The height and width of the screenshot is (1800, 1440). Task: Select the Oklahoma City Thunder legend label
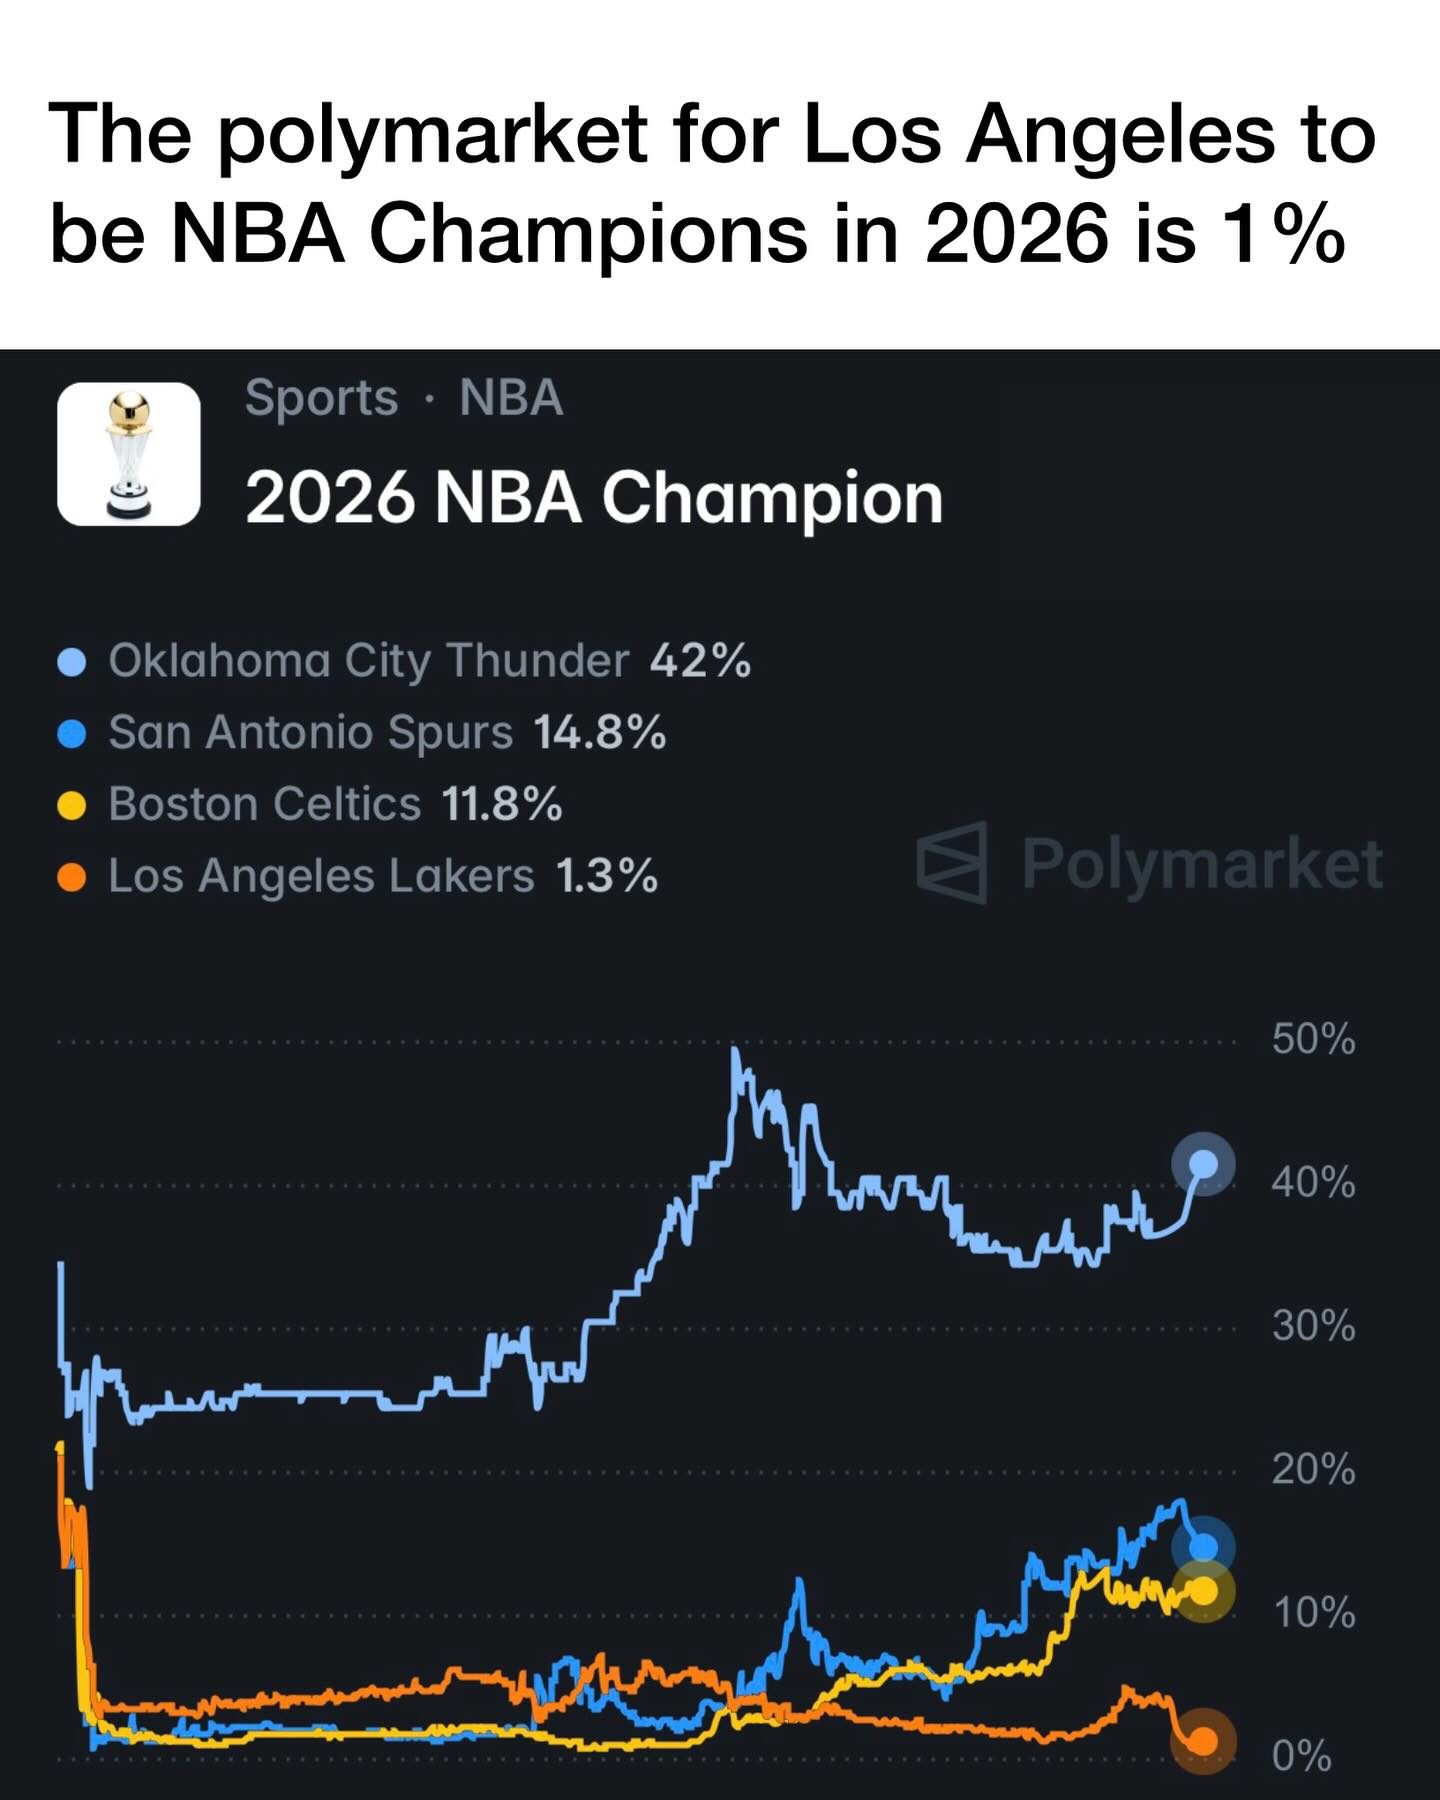368,661
